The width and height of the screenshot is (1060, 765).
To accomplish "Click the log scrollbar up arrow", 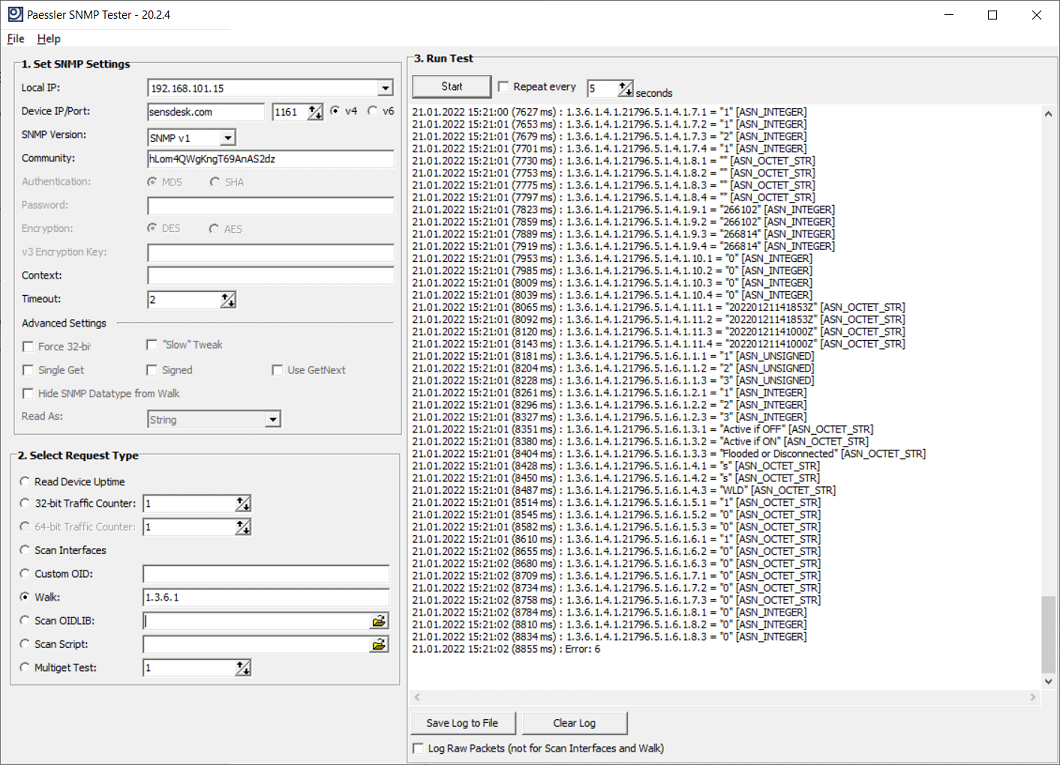I will [1048, 114].
